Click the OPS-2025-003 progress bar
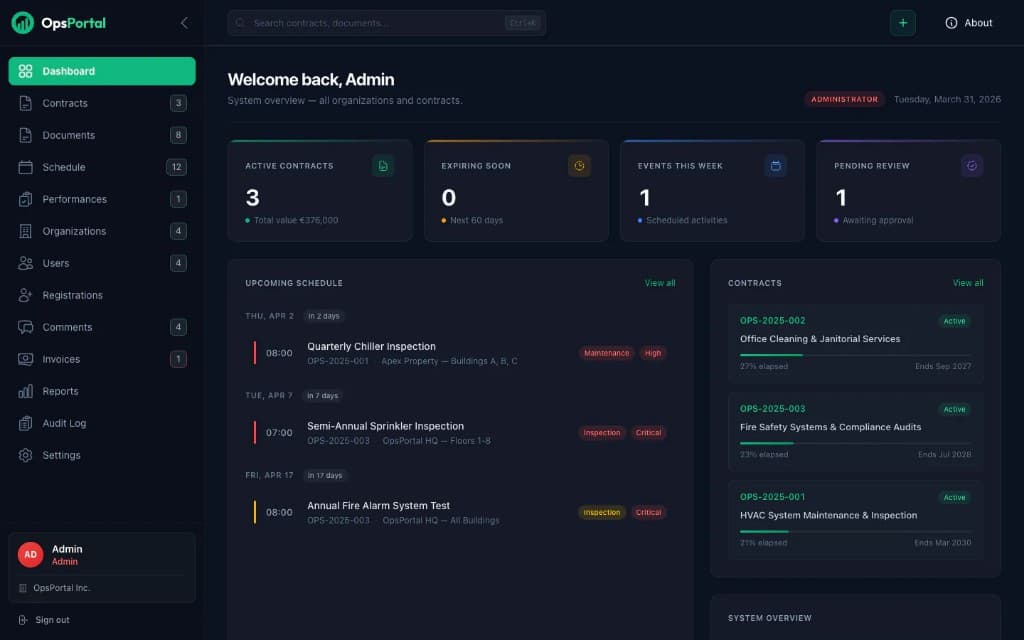The width and height of the screenshot is (1024, 640). [856, 443]
